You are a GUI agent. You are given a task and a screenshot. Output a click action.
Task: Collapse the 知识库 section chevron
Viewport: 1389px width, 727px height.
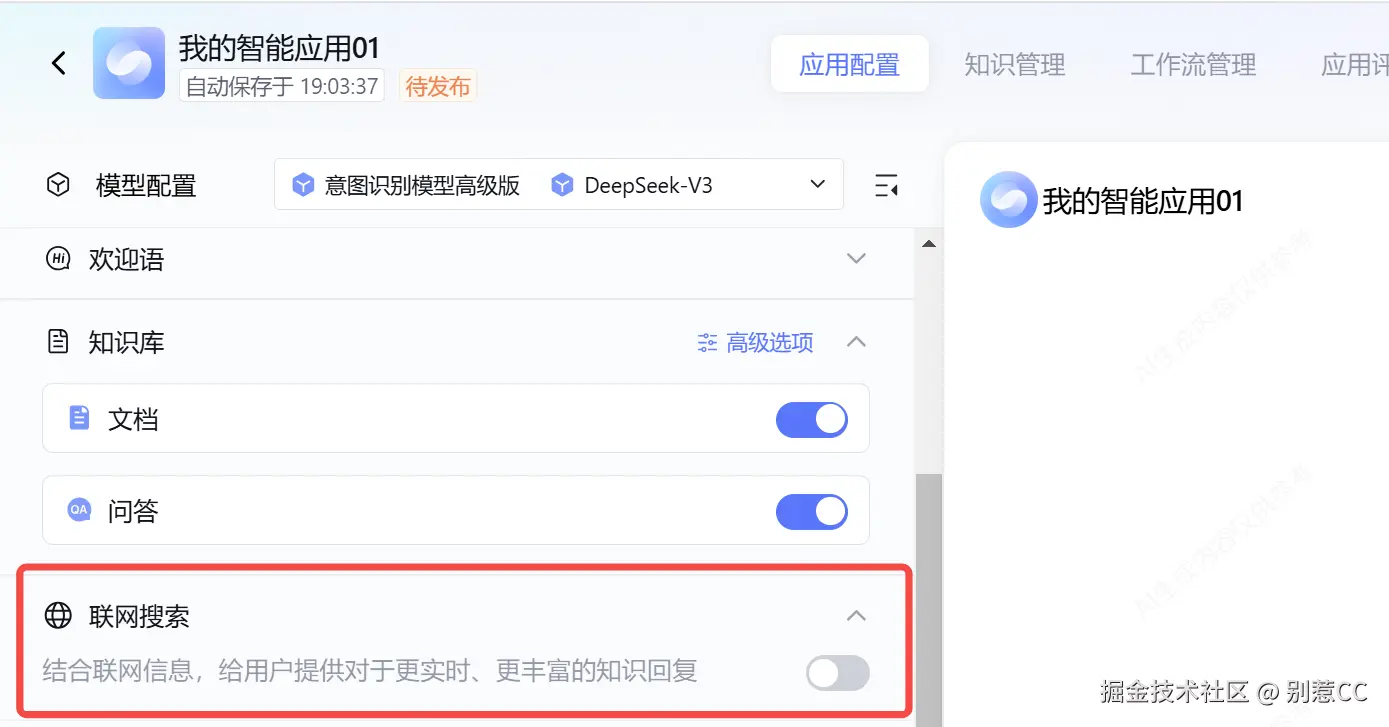point(856,342)
